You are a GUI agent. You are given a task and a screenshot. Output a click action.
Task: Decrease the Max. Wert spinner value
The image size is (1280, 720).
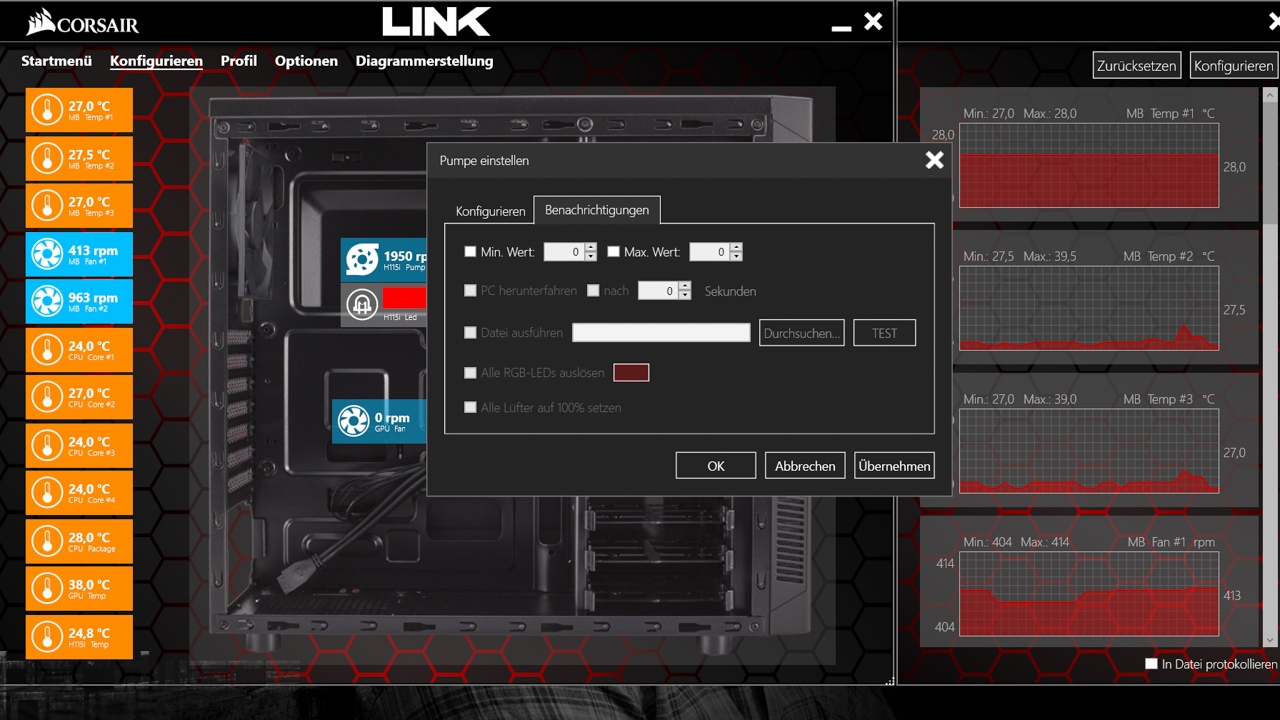(x=736, y=256)
